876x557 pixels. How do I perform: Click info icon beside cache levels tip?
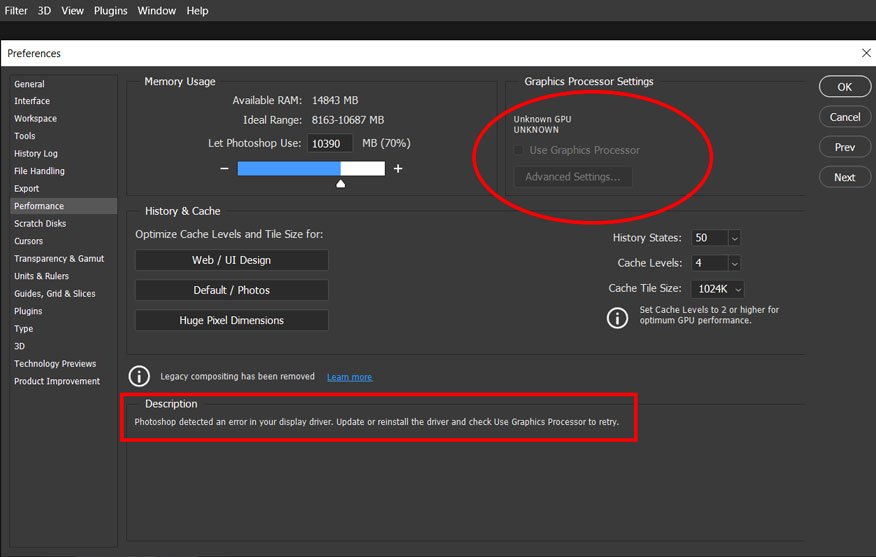(x=617, y=318)
